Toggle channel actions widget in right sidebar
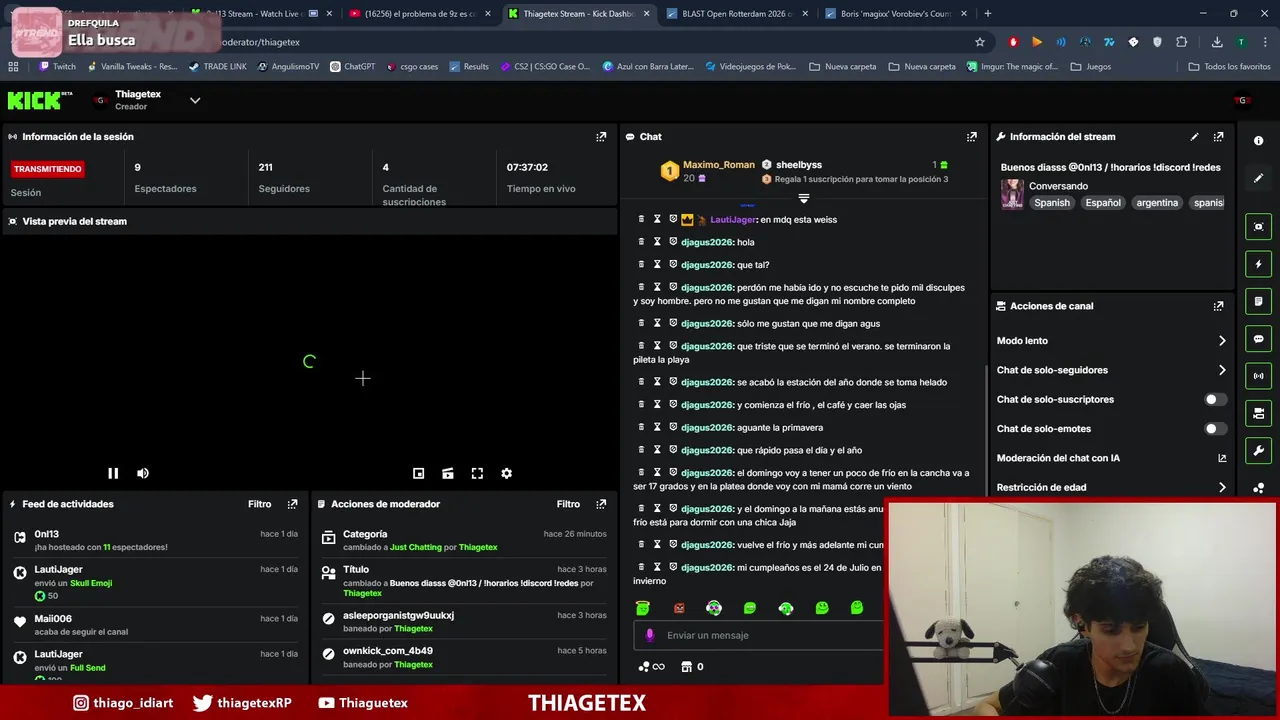This screenshot has height=720, width=1280. tap(1258, 413)
